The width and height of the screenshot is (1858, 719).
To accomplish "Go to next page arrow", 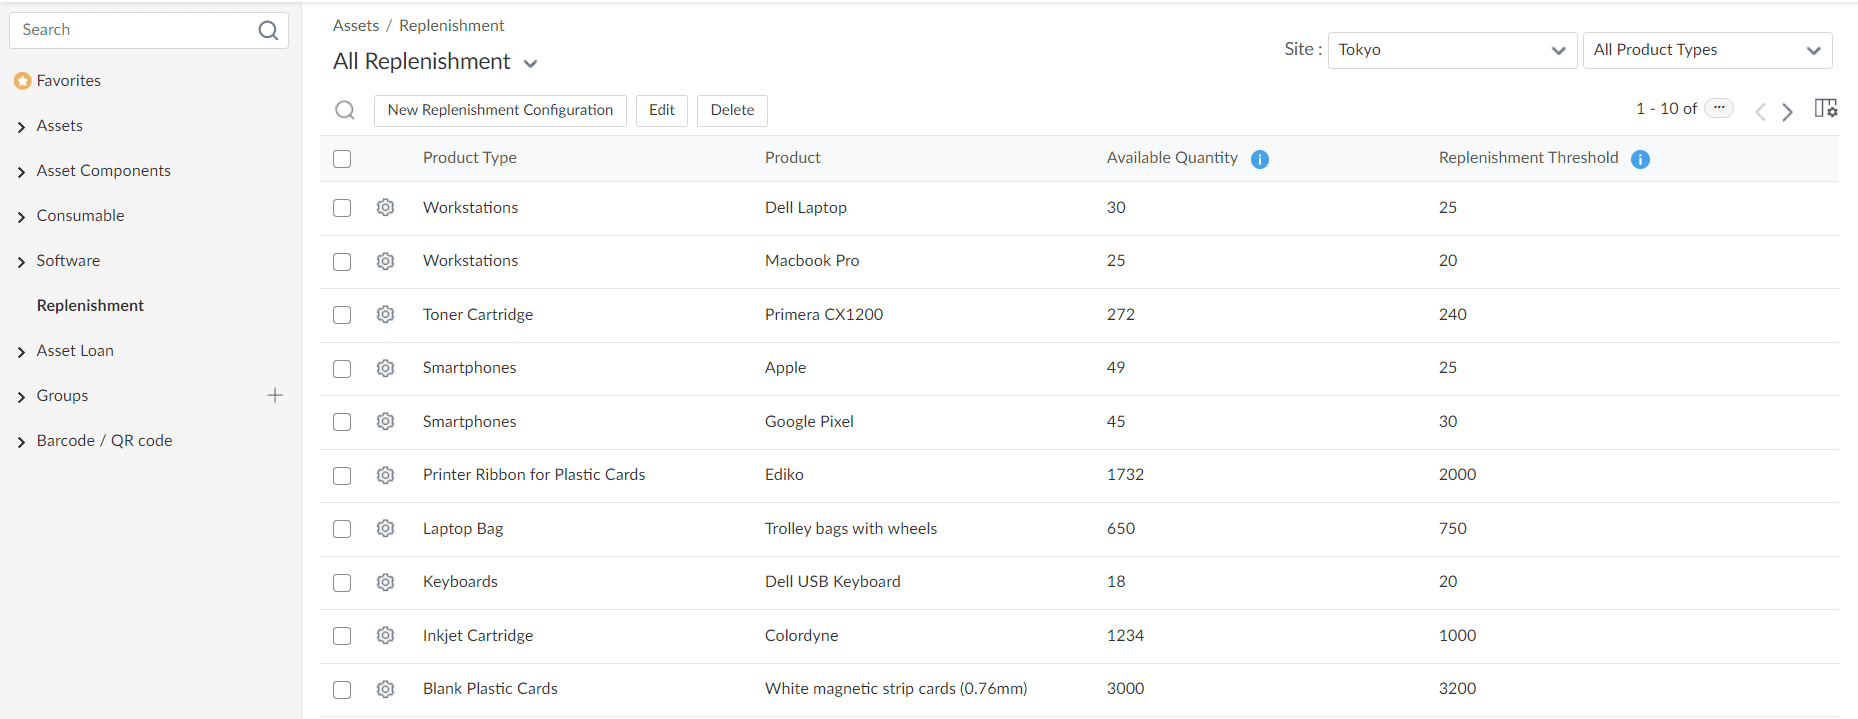I will (x=1788, y=111).
